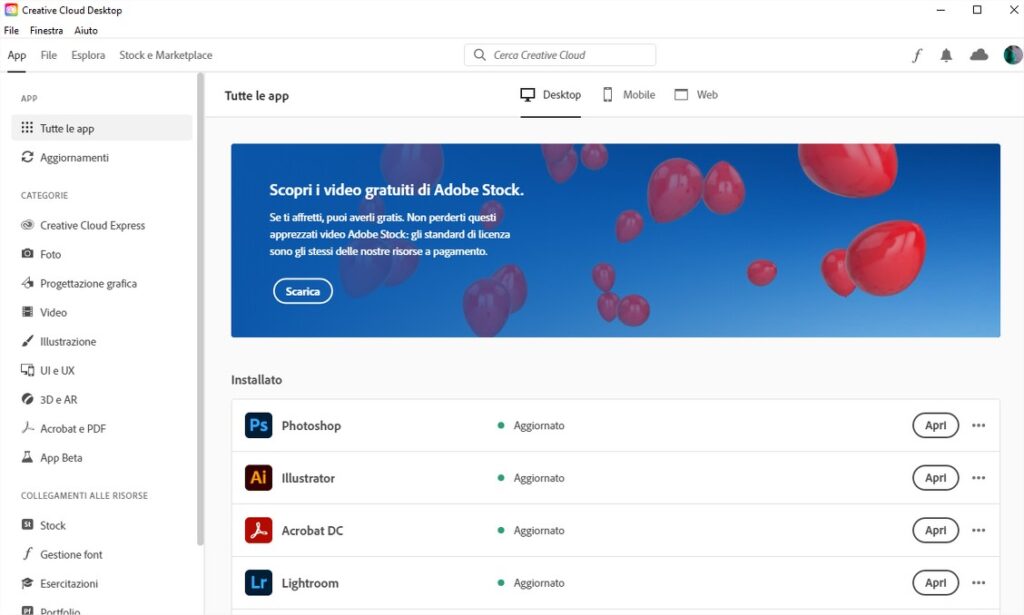The height and width of the screenshot is (615, 1024).
Task: Click the Cerca Creative Cloud search field
Action: 558,54
